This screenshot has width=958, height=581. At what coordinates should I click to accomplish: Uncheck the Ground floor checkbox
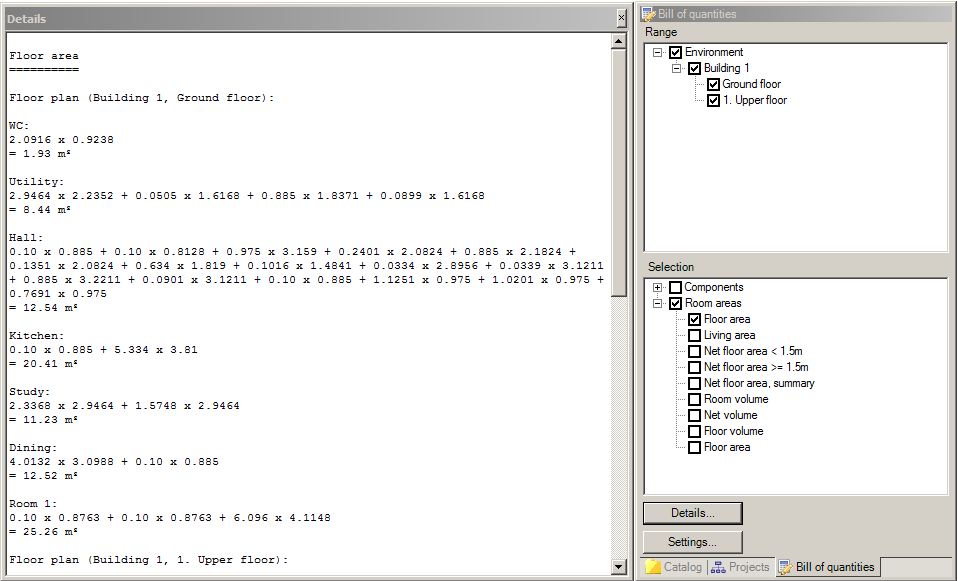[x=713, y=85]
